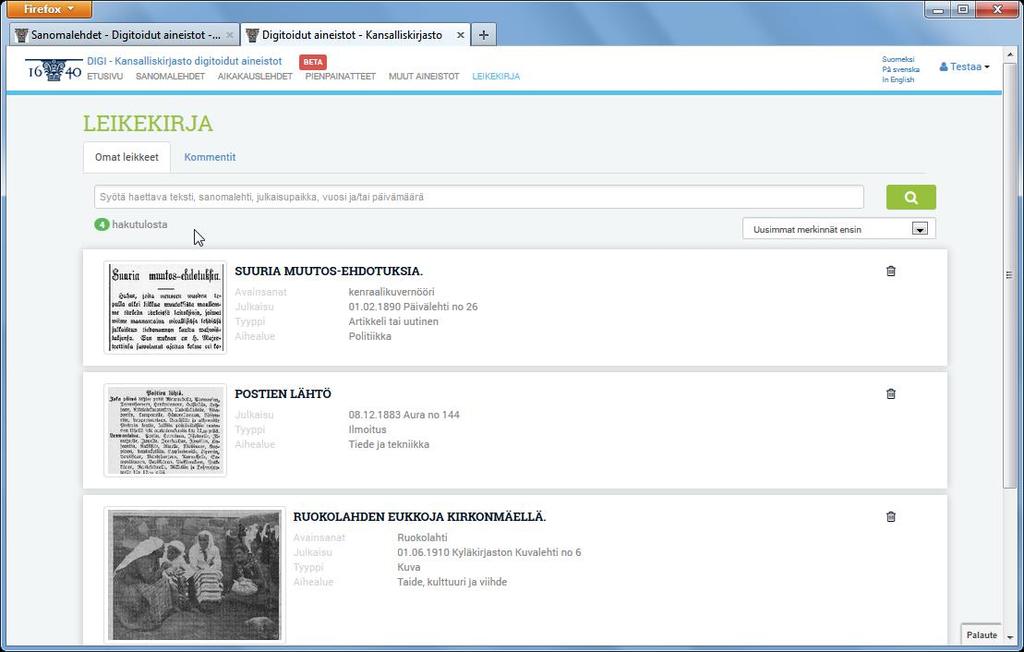Image resolution: width=1024 pixels, height=652 pixels.
Task: Click the green search magnifier button
Action: pyautogui.click(x=911, y=197)
